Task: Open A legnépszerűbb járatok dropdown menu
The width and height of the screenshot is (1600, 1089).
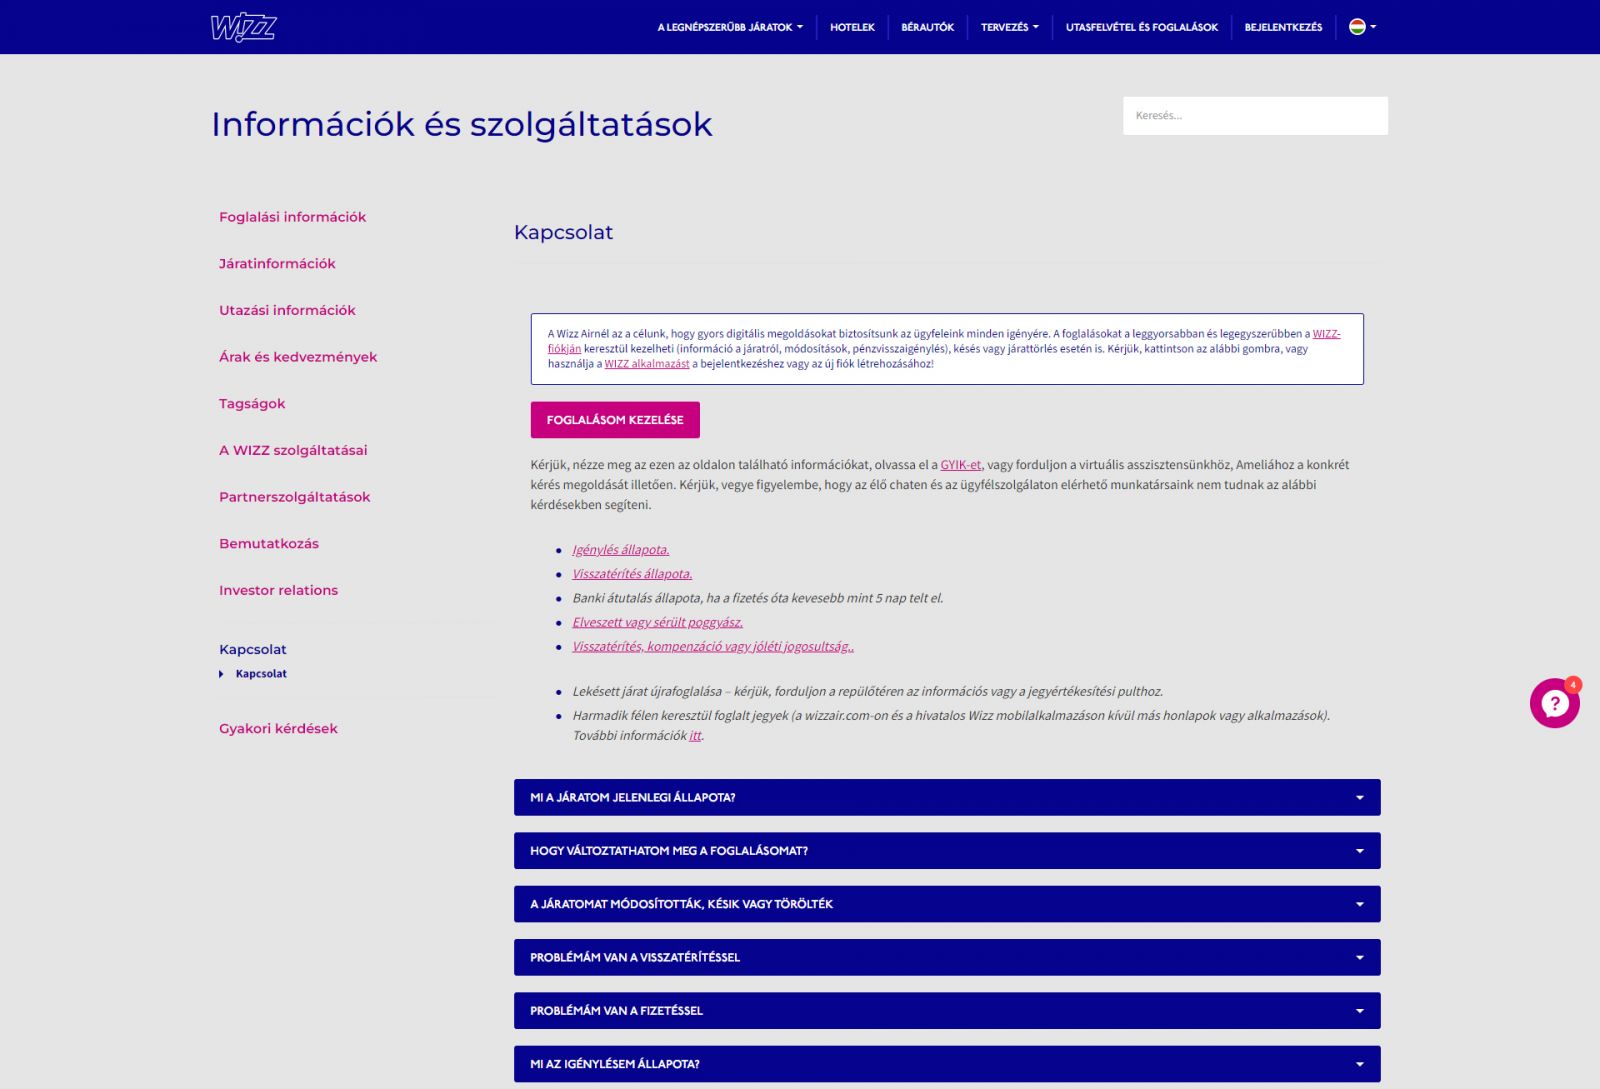Action: 730,27
